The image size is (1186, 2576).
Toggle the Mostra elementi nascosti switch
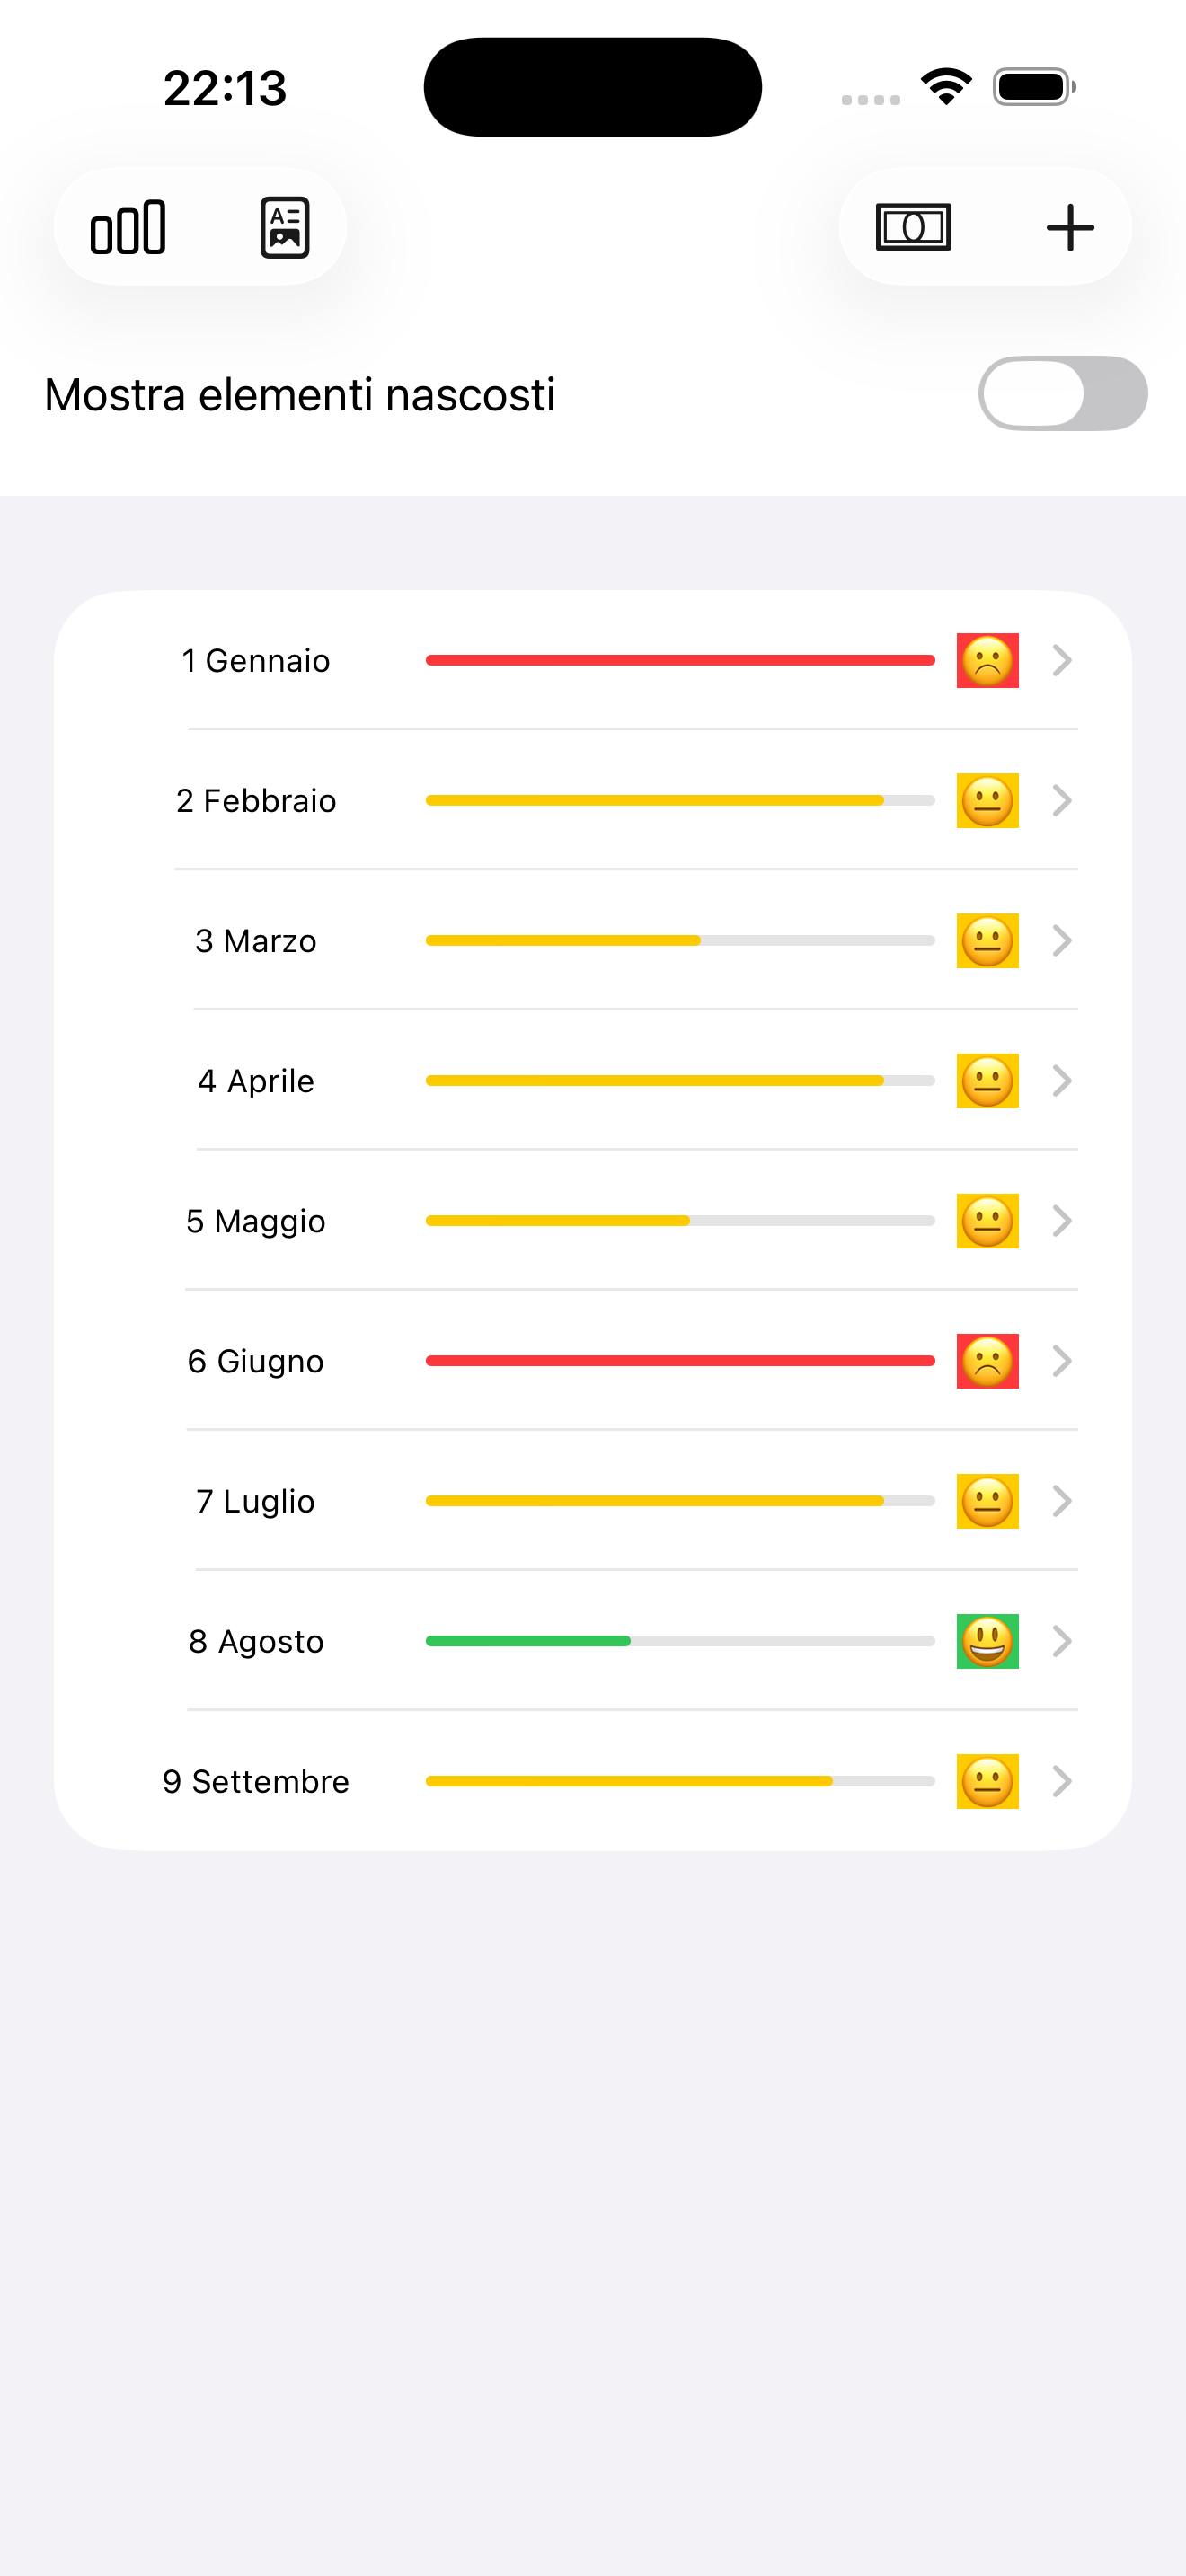click(x=1062, y=394)
